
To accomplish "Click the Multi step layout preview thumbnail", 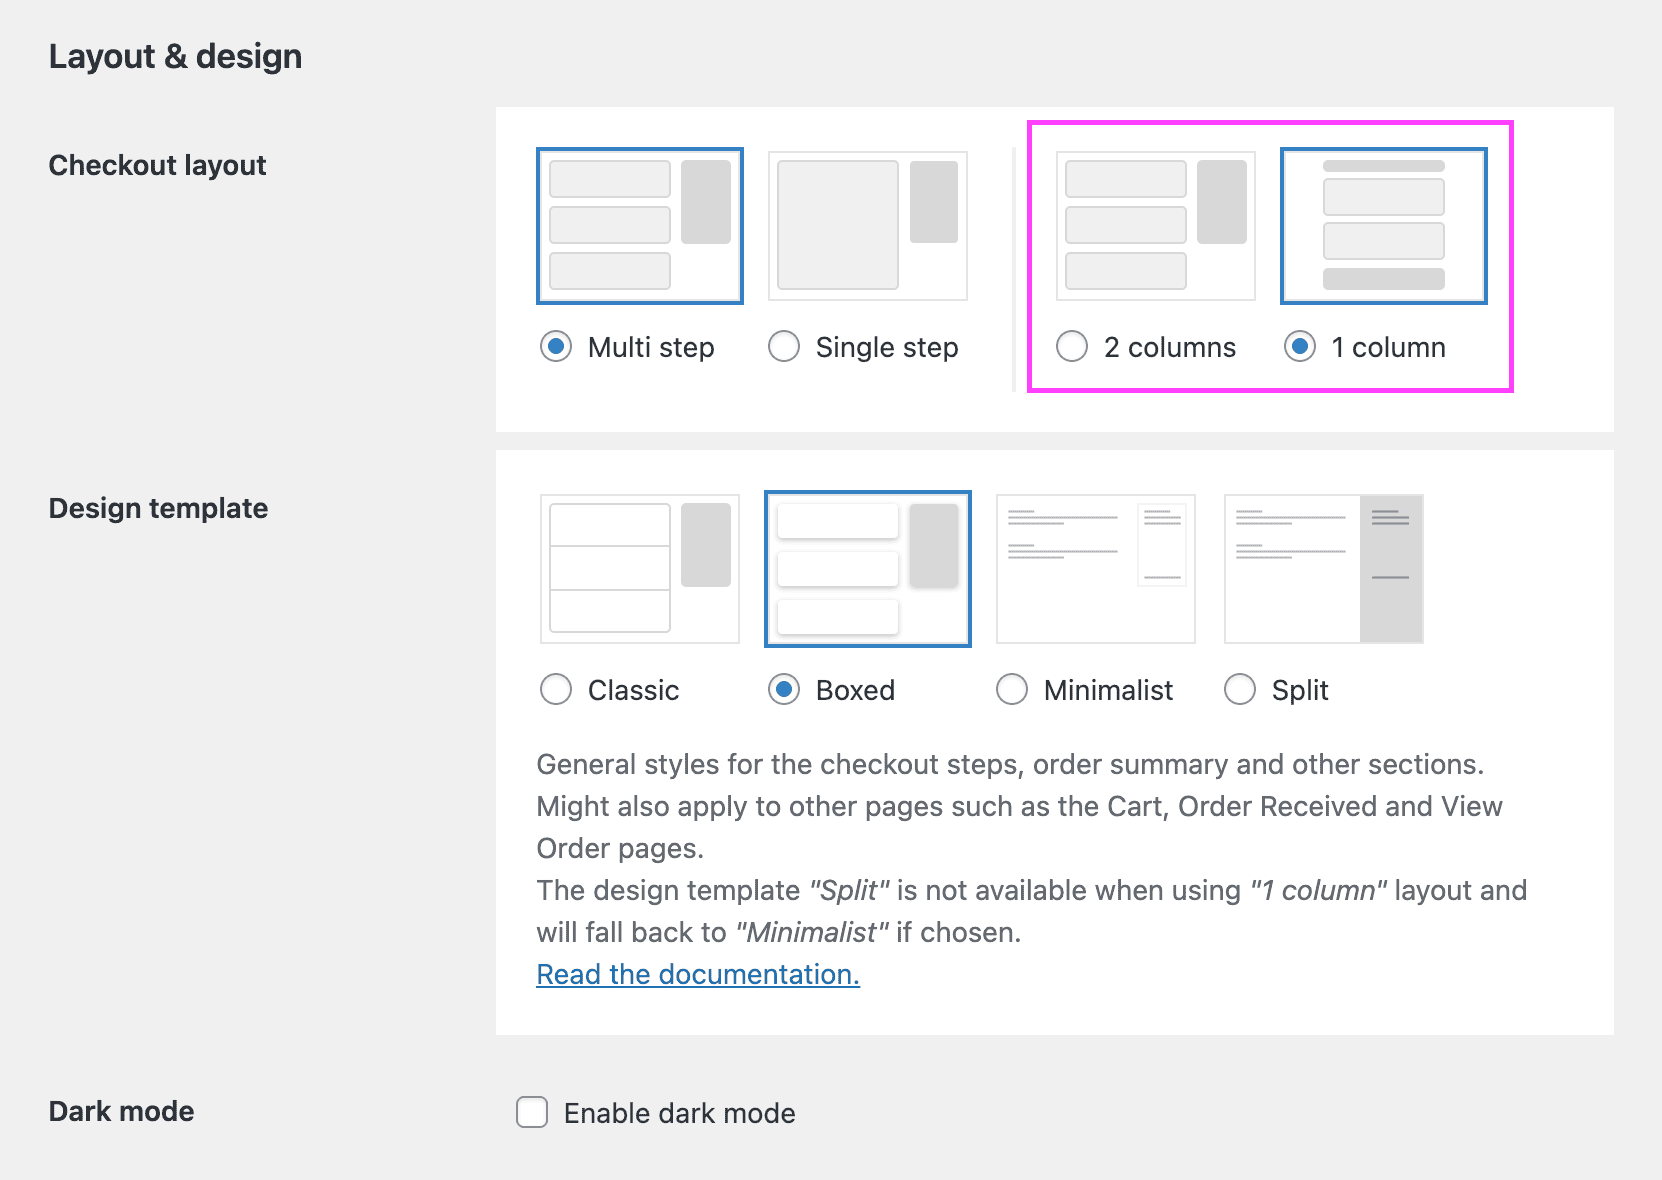I will pos(639,225).
